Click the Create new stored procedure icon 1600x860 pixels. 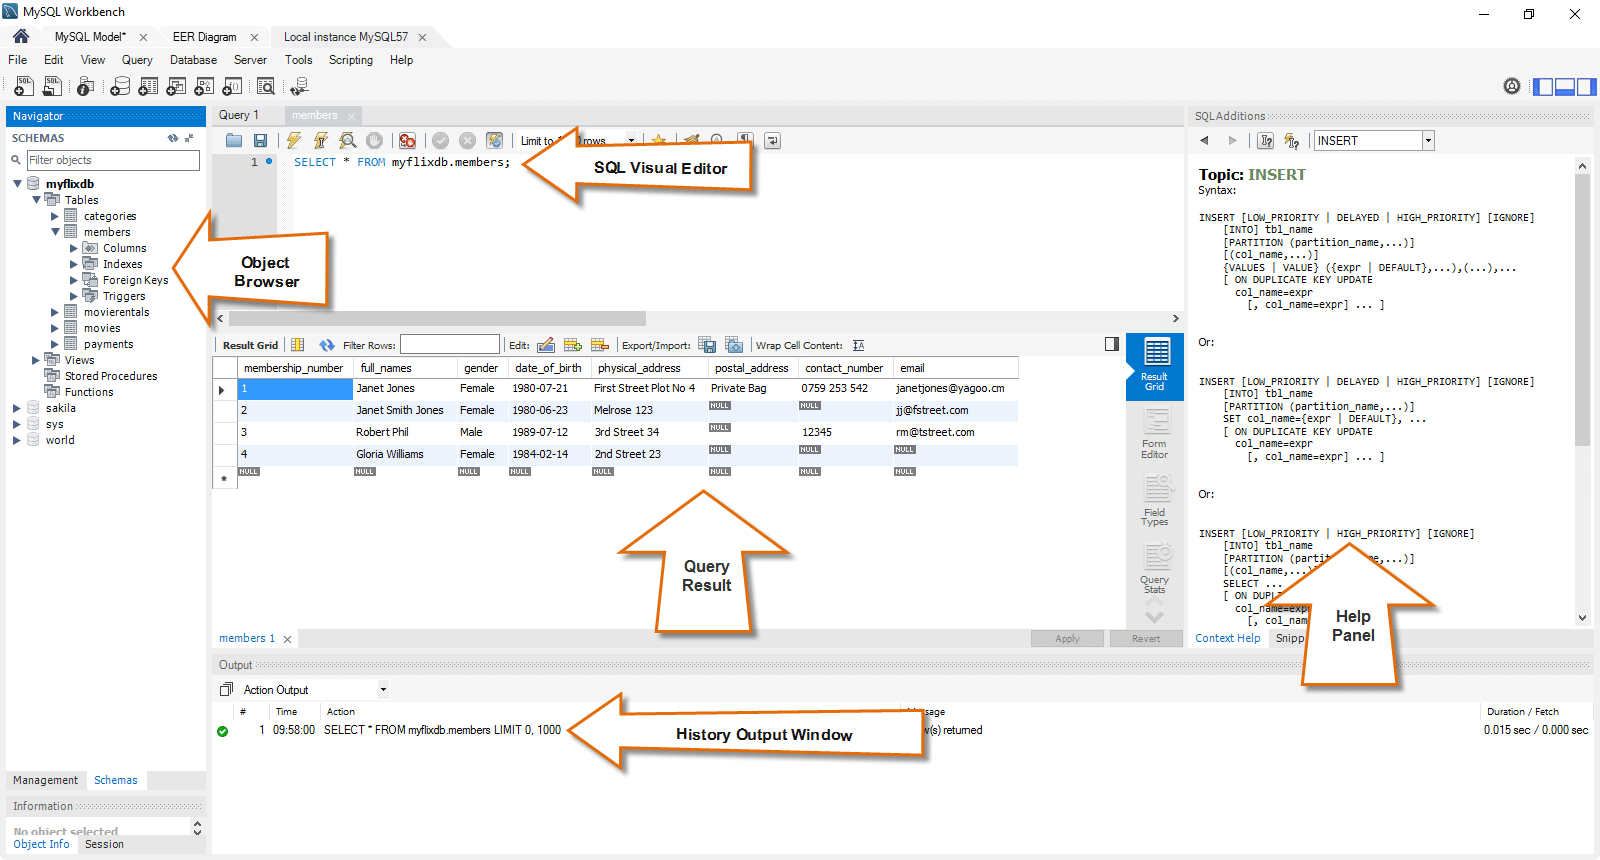[x=204, y=87]
